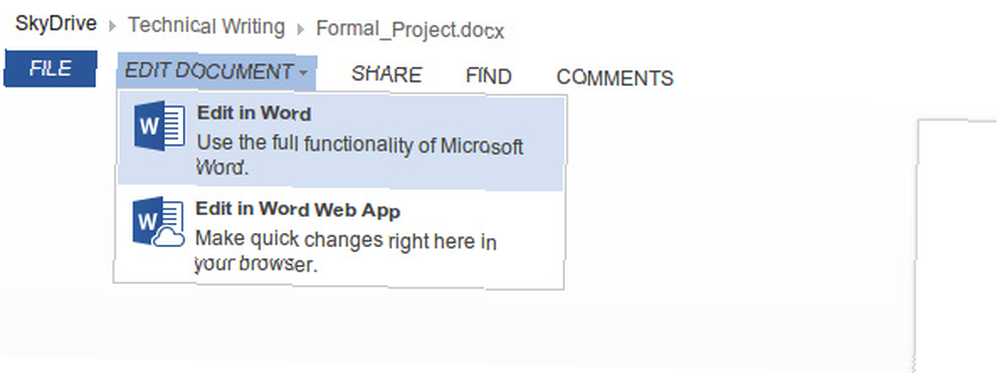
Task: Click the Word icon beside Edit in Word
Action: pos(159,126)
